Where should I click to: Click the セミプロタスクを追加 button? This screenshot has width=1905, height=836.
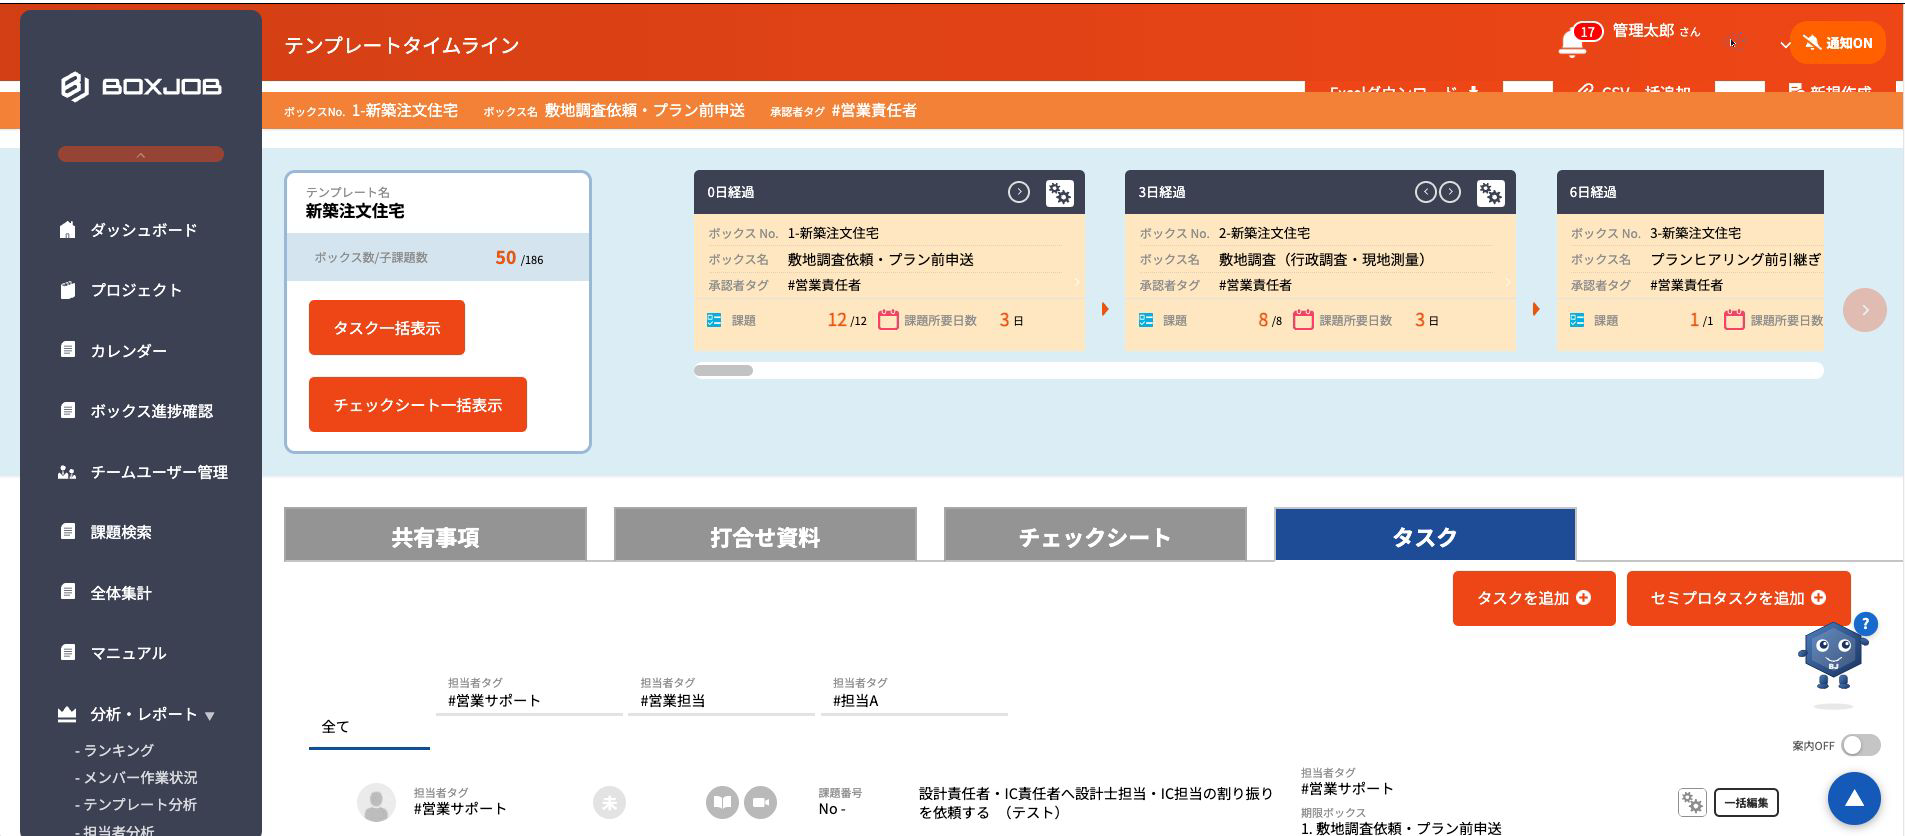click(1738, 598)
